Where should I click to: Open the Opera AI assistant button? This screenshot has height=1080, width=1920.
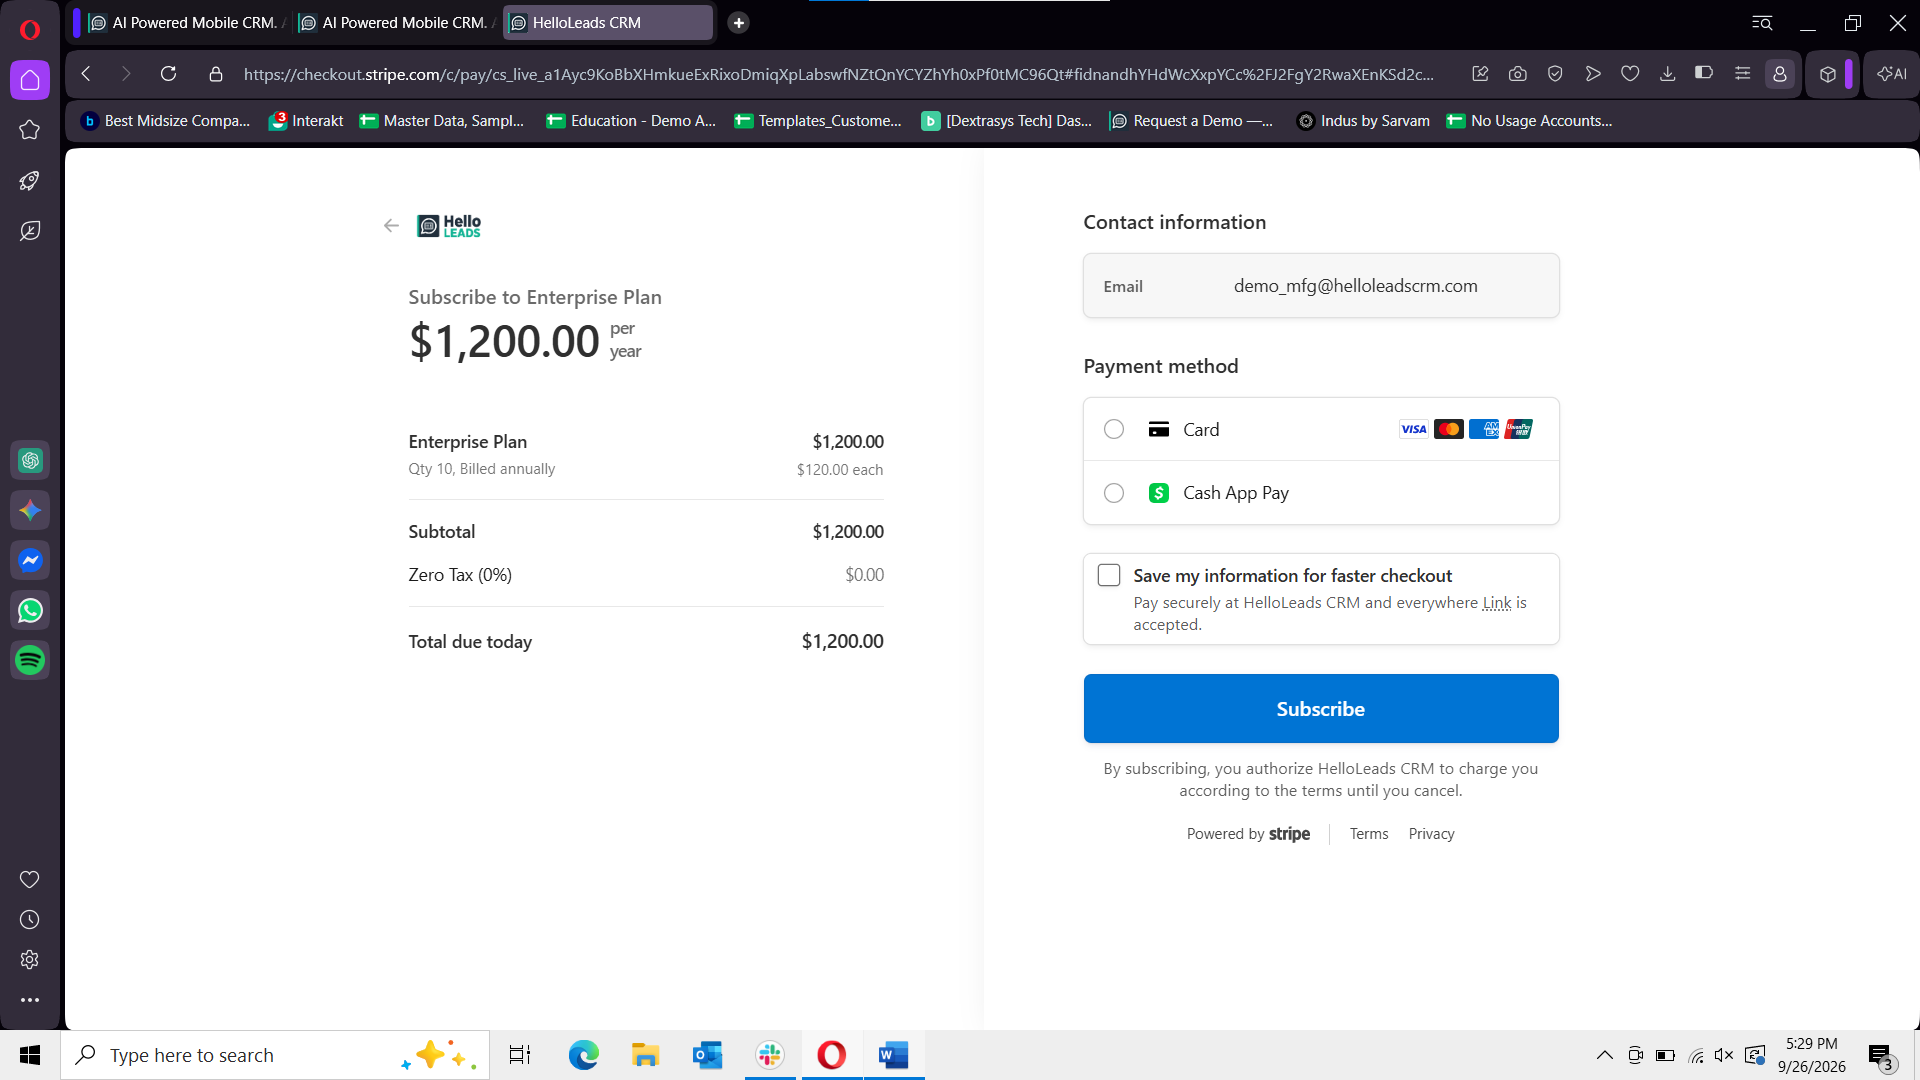[x=1892, y=74]
